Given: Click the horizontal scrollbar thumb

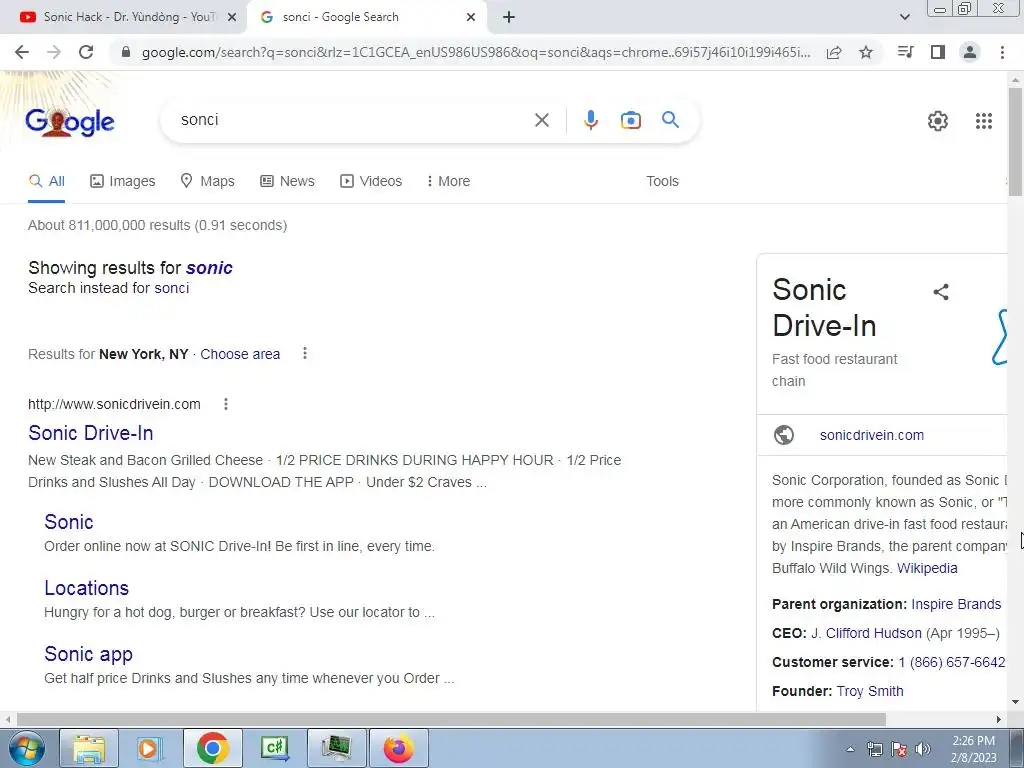Looking at the screenshot, I should click(x=451, y=719).
